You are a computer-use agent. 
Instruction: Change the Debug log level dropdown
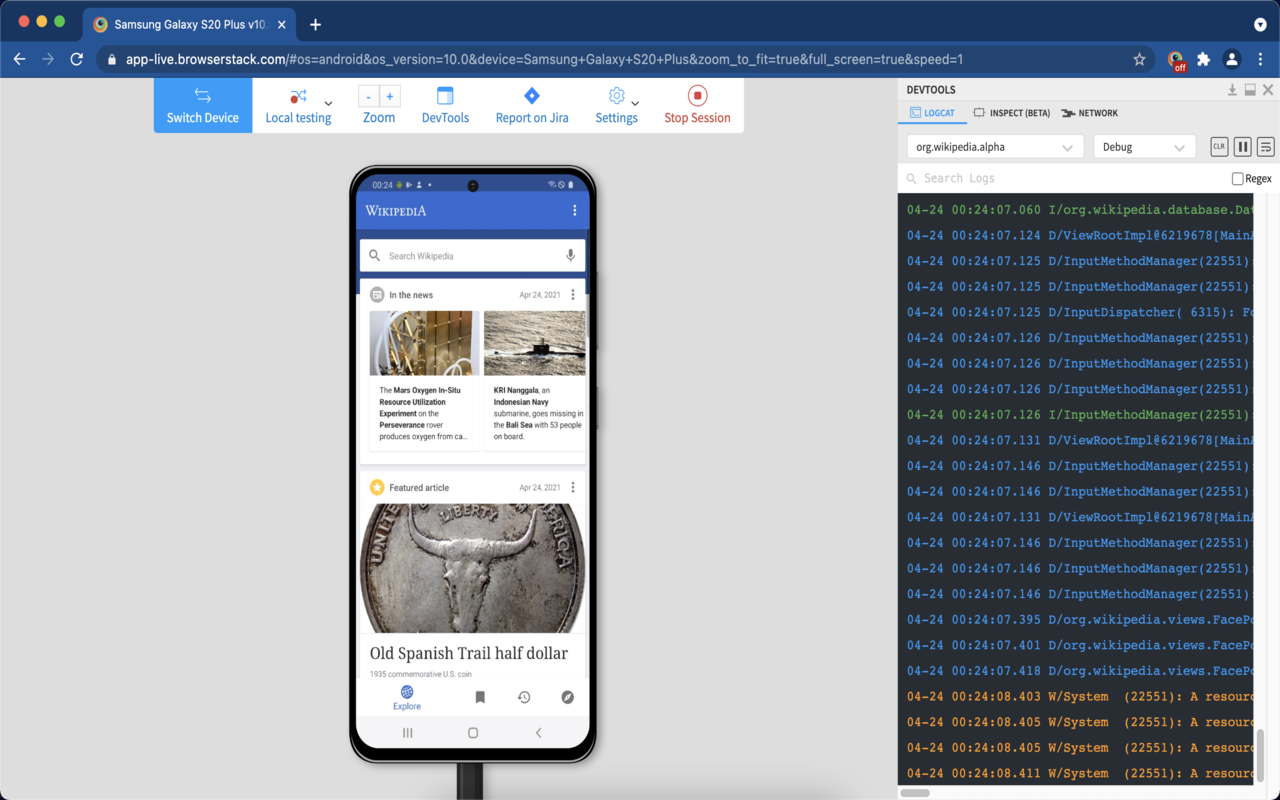click(x=1143, y=146)
